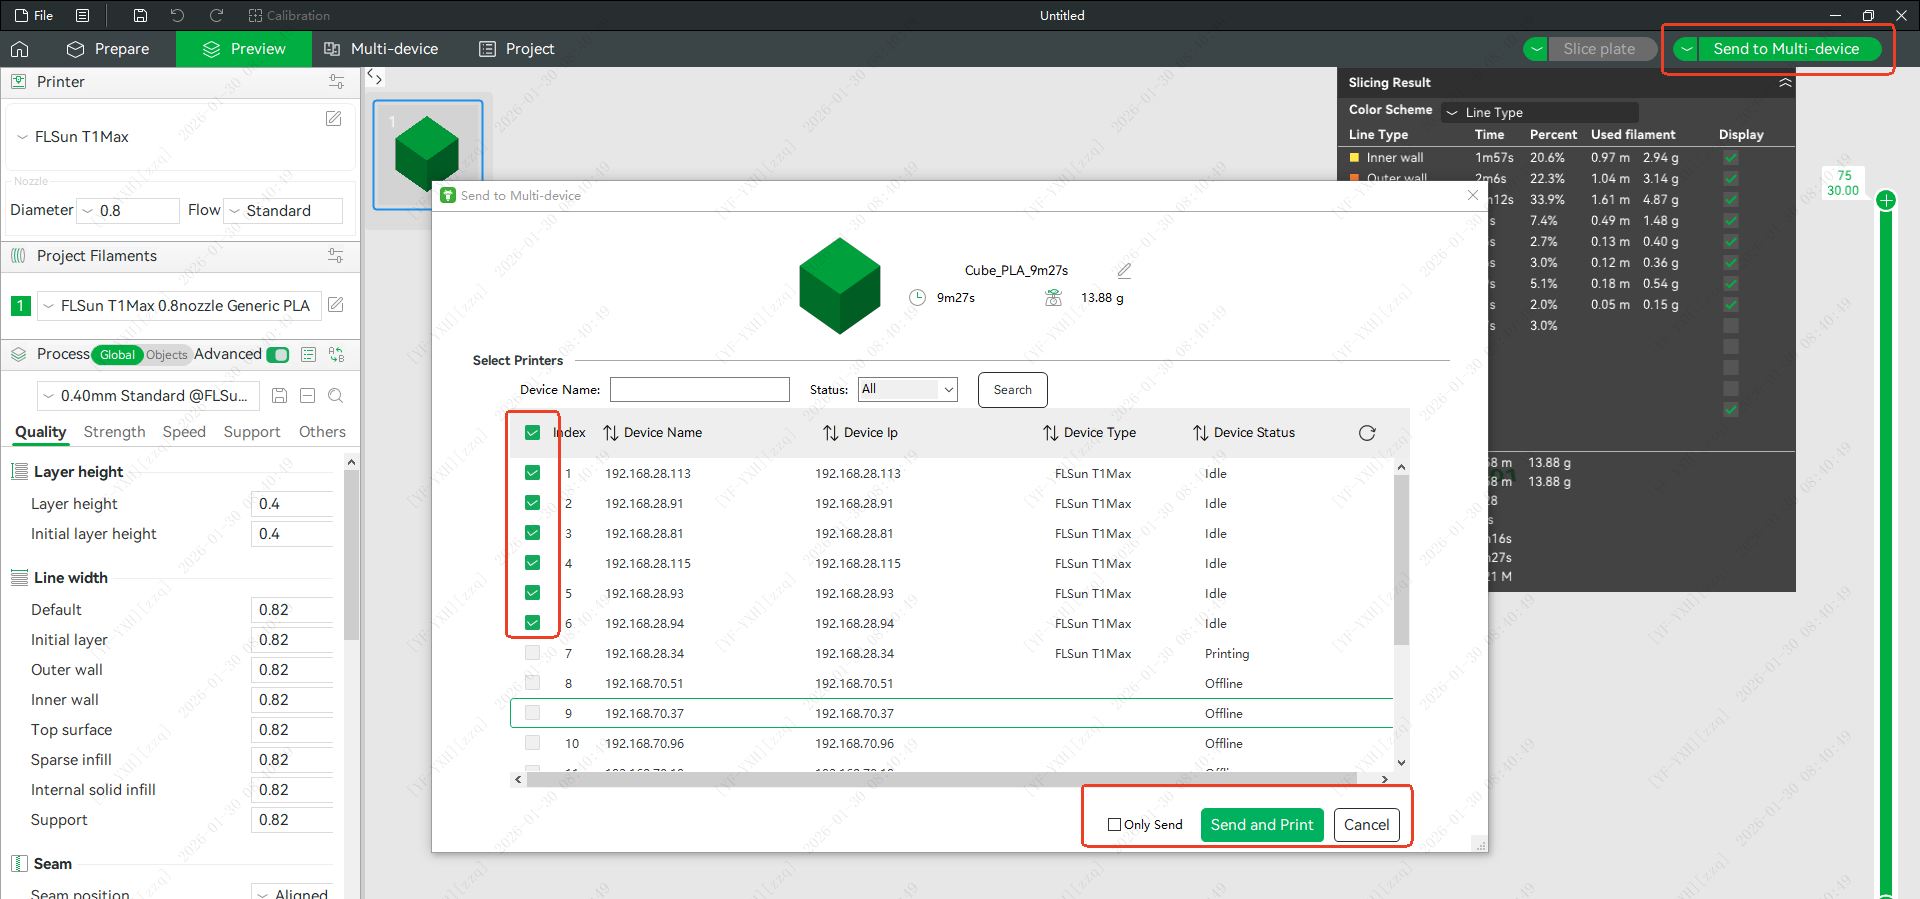Open the Strength settings tab
This screenshot has width=1920, height=899.
tap(114, 432)
